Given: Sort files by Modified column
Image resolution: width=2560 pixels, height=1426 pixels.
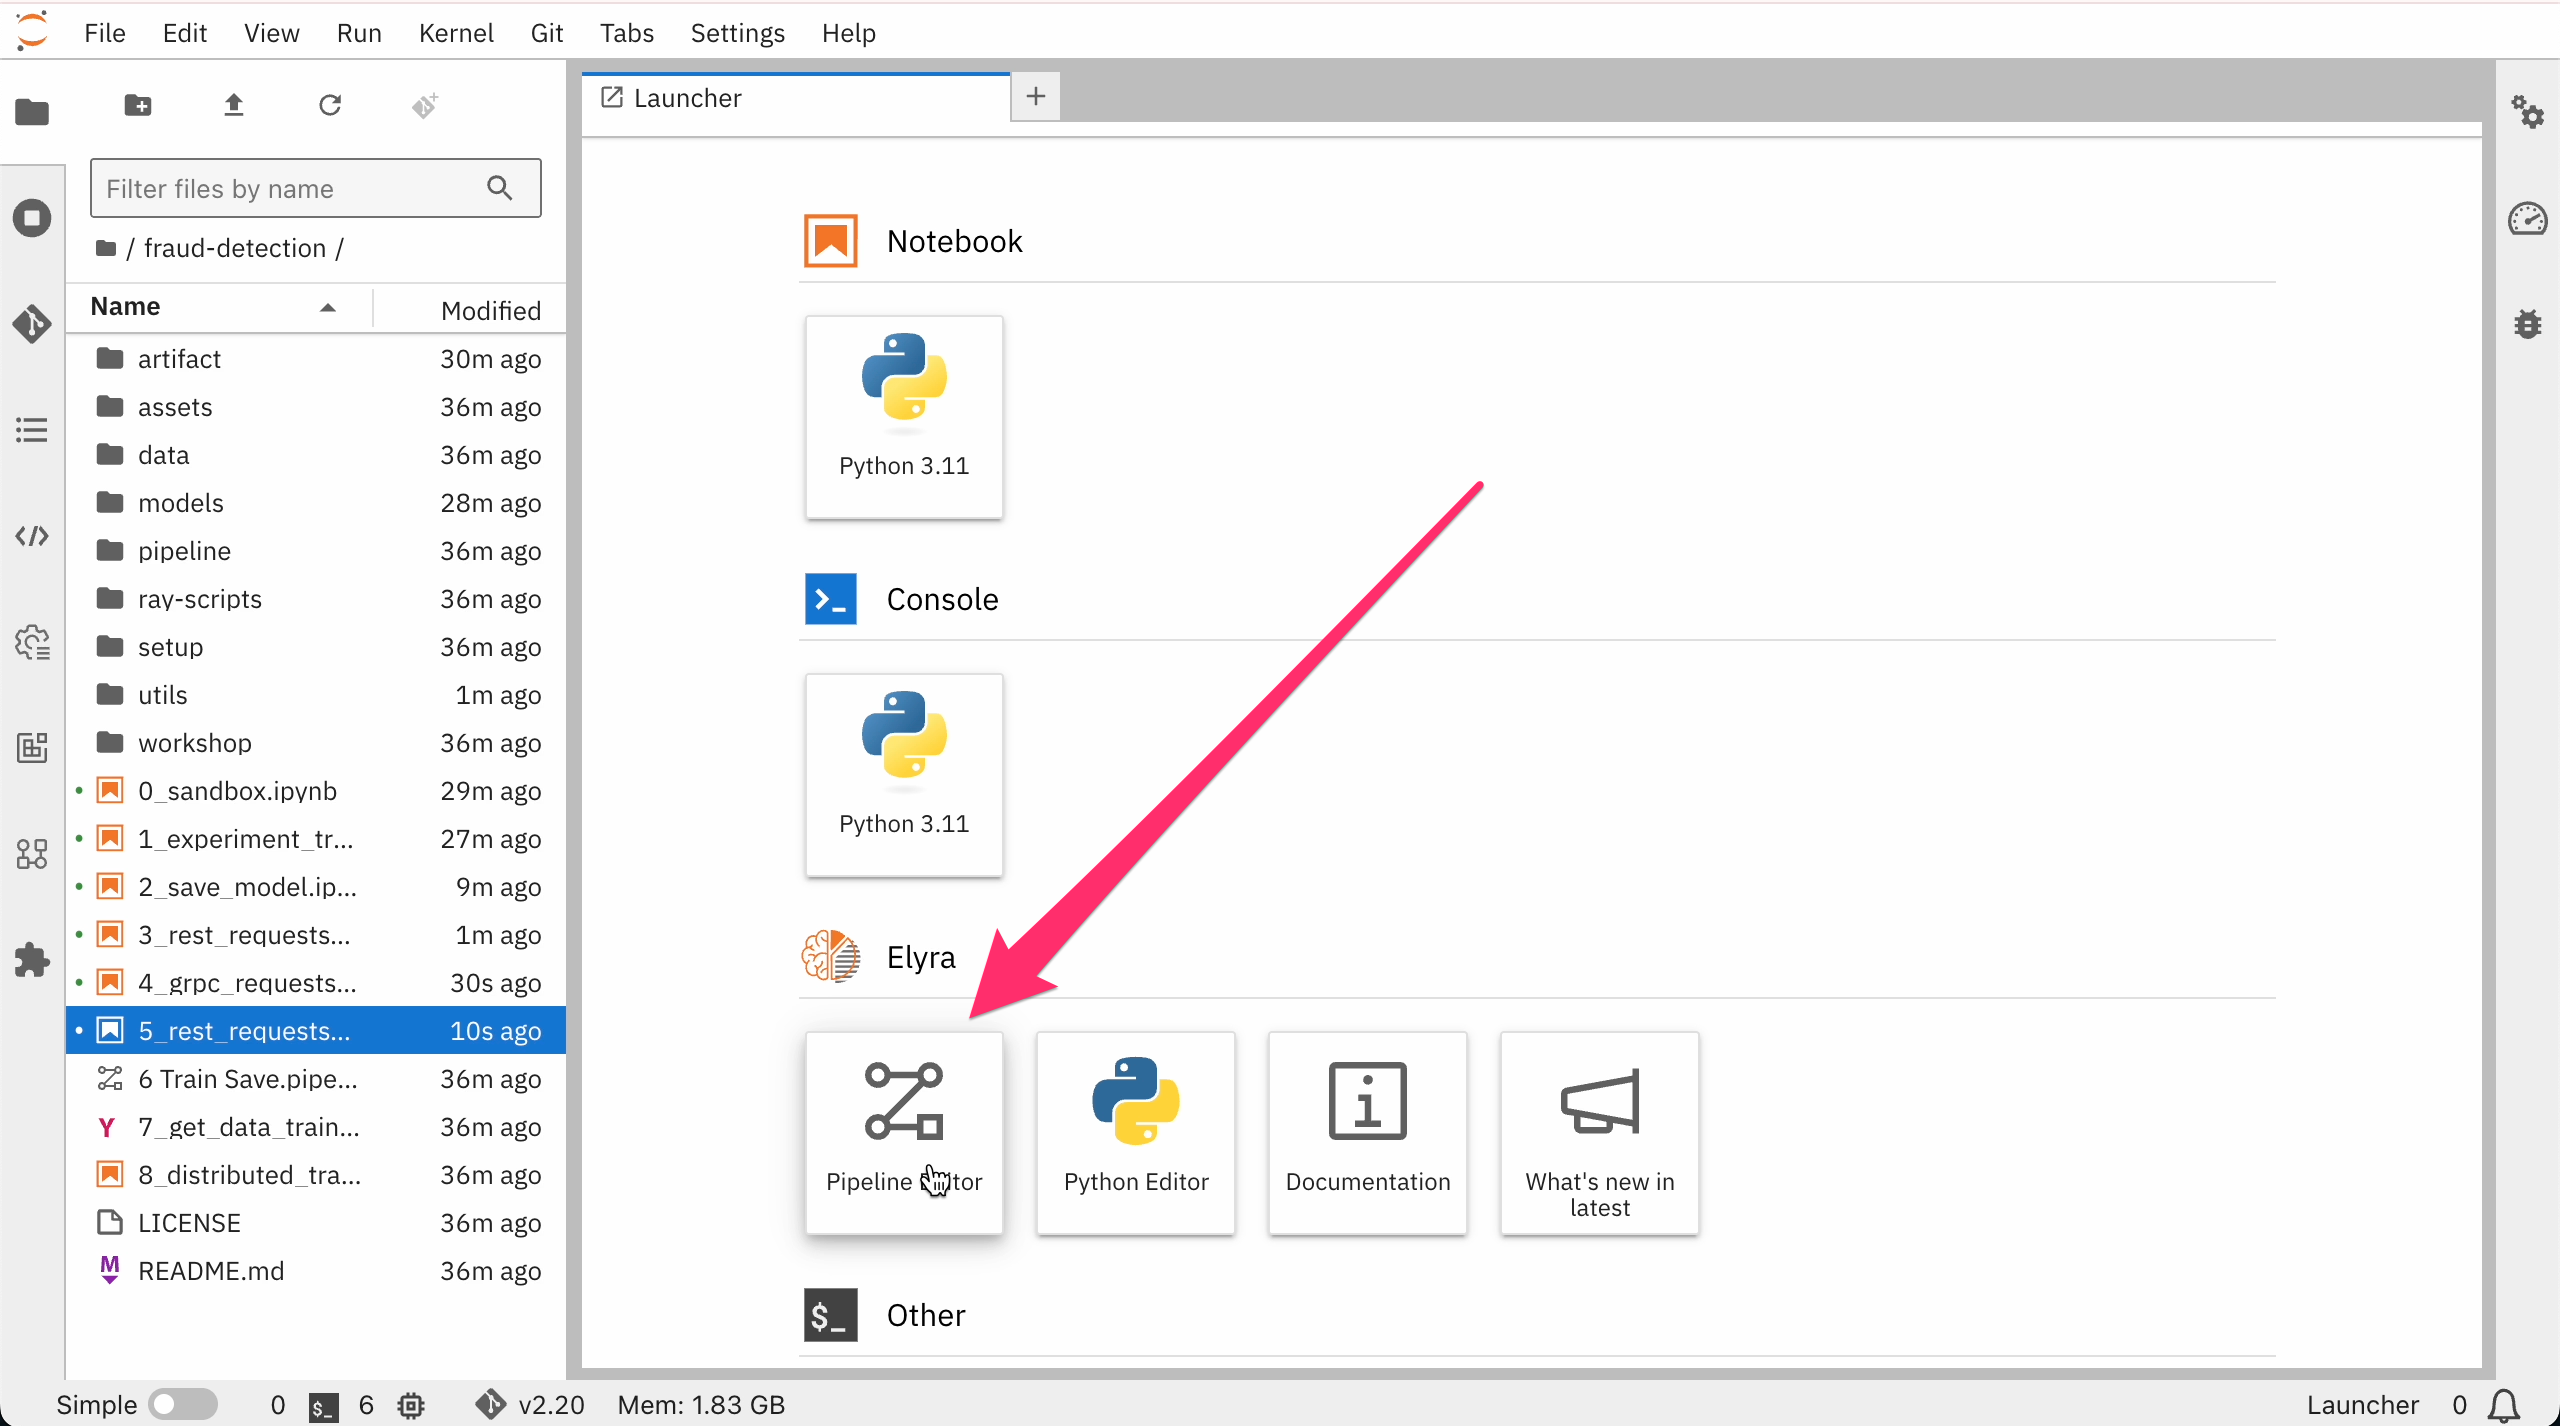Looking at the screenshot, I should click(490, 310).
